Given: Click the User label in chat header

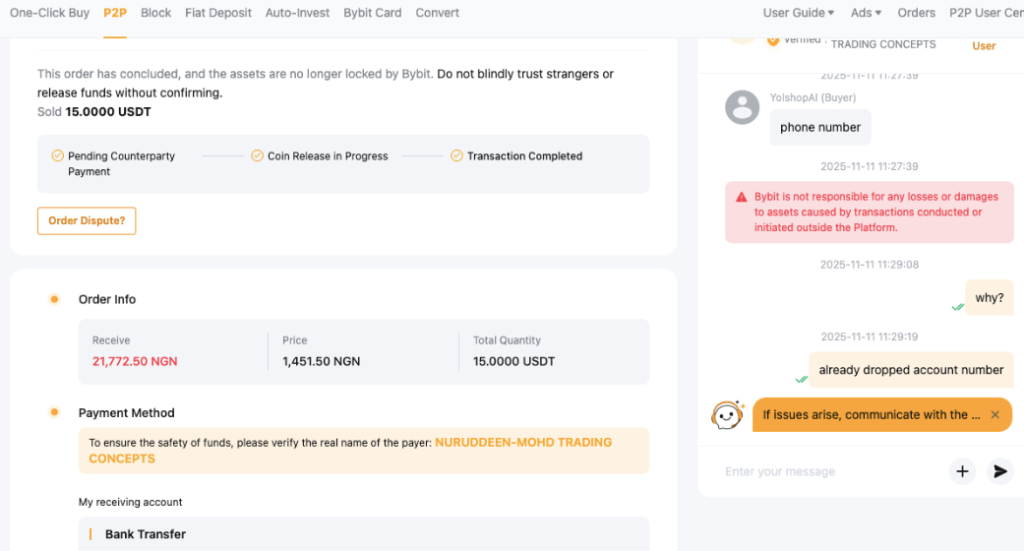Looking at the screenshot, I should [x=984, y=46].
